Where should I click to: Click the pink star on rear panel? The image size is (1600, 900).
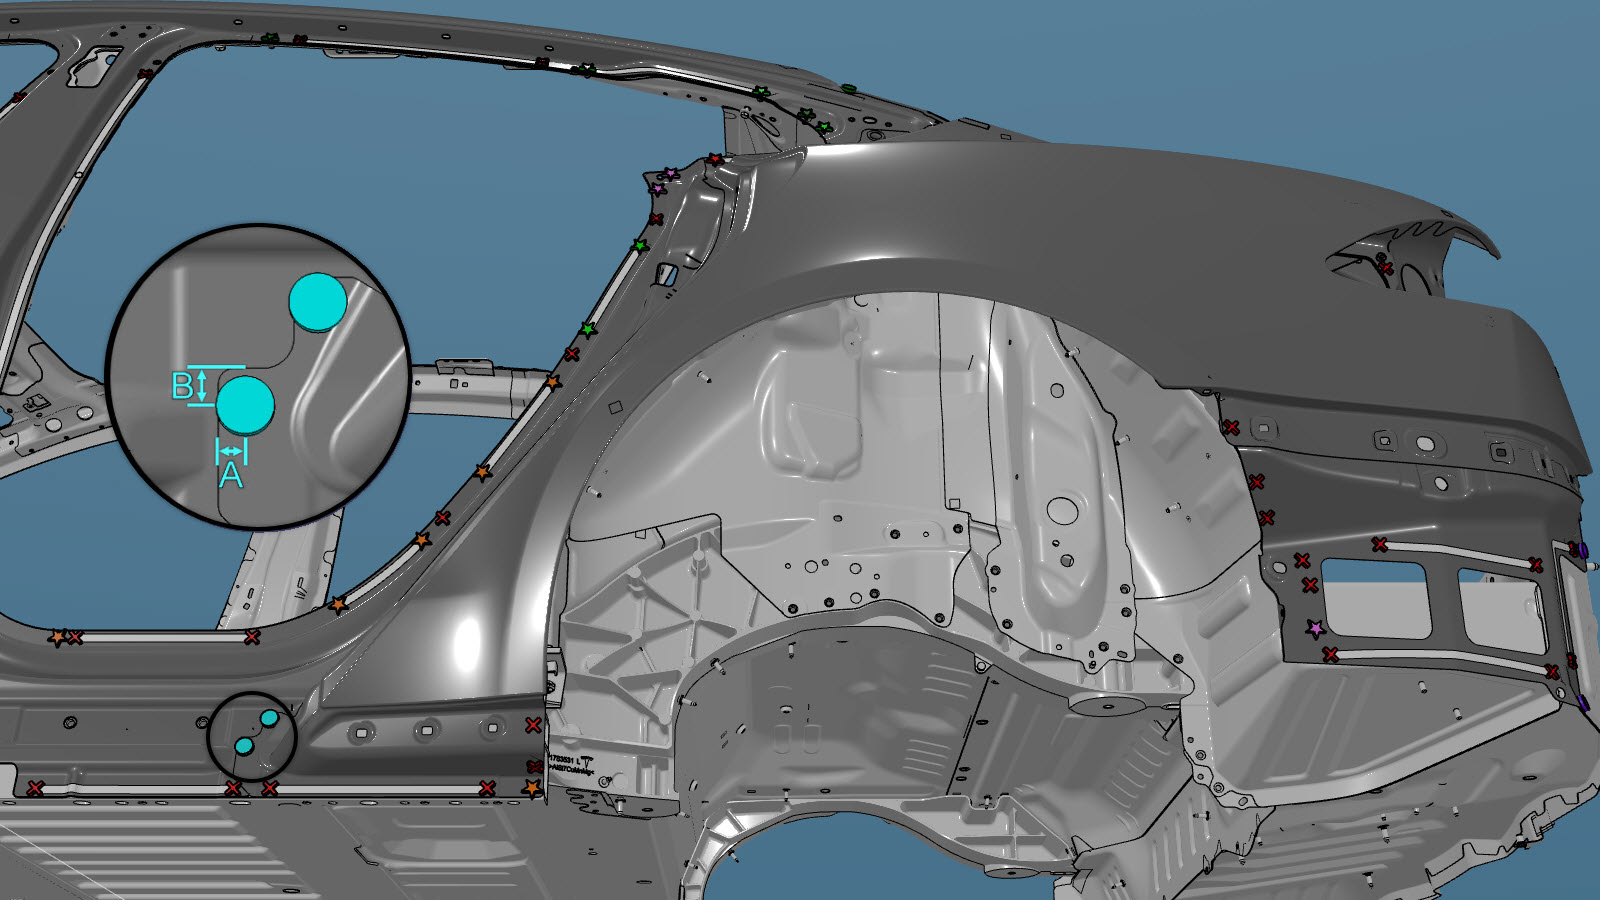pyautogui.click(x=1316, y=629)
